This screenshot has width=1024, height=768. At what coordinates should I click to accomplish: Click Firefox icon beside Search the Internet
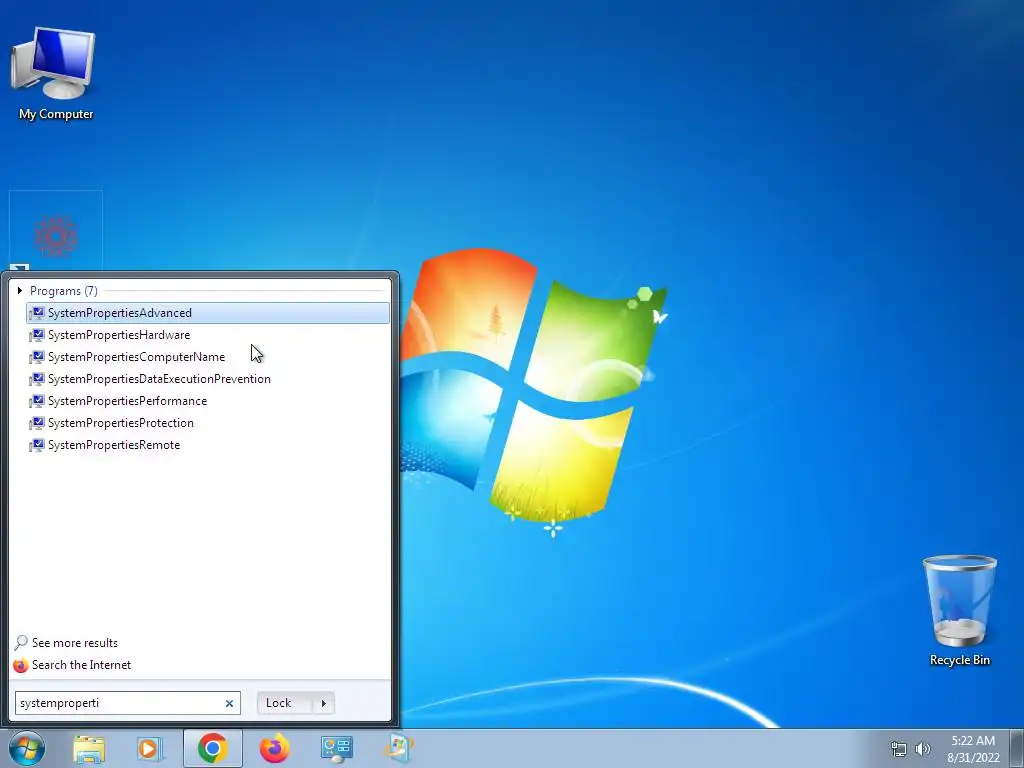[x=21, y=665]
